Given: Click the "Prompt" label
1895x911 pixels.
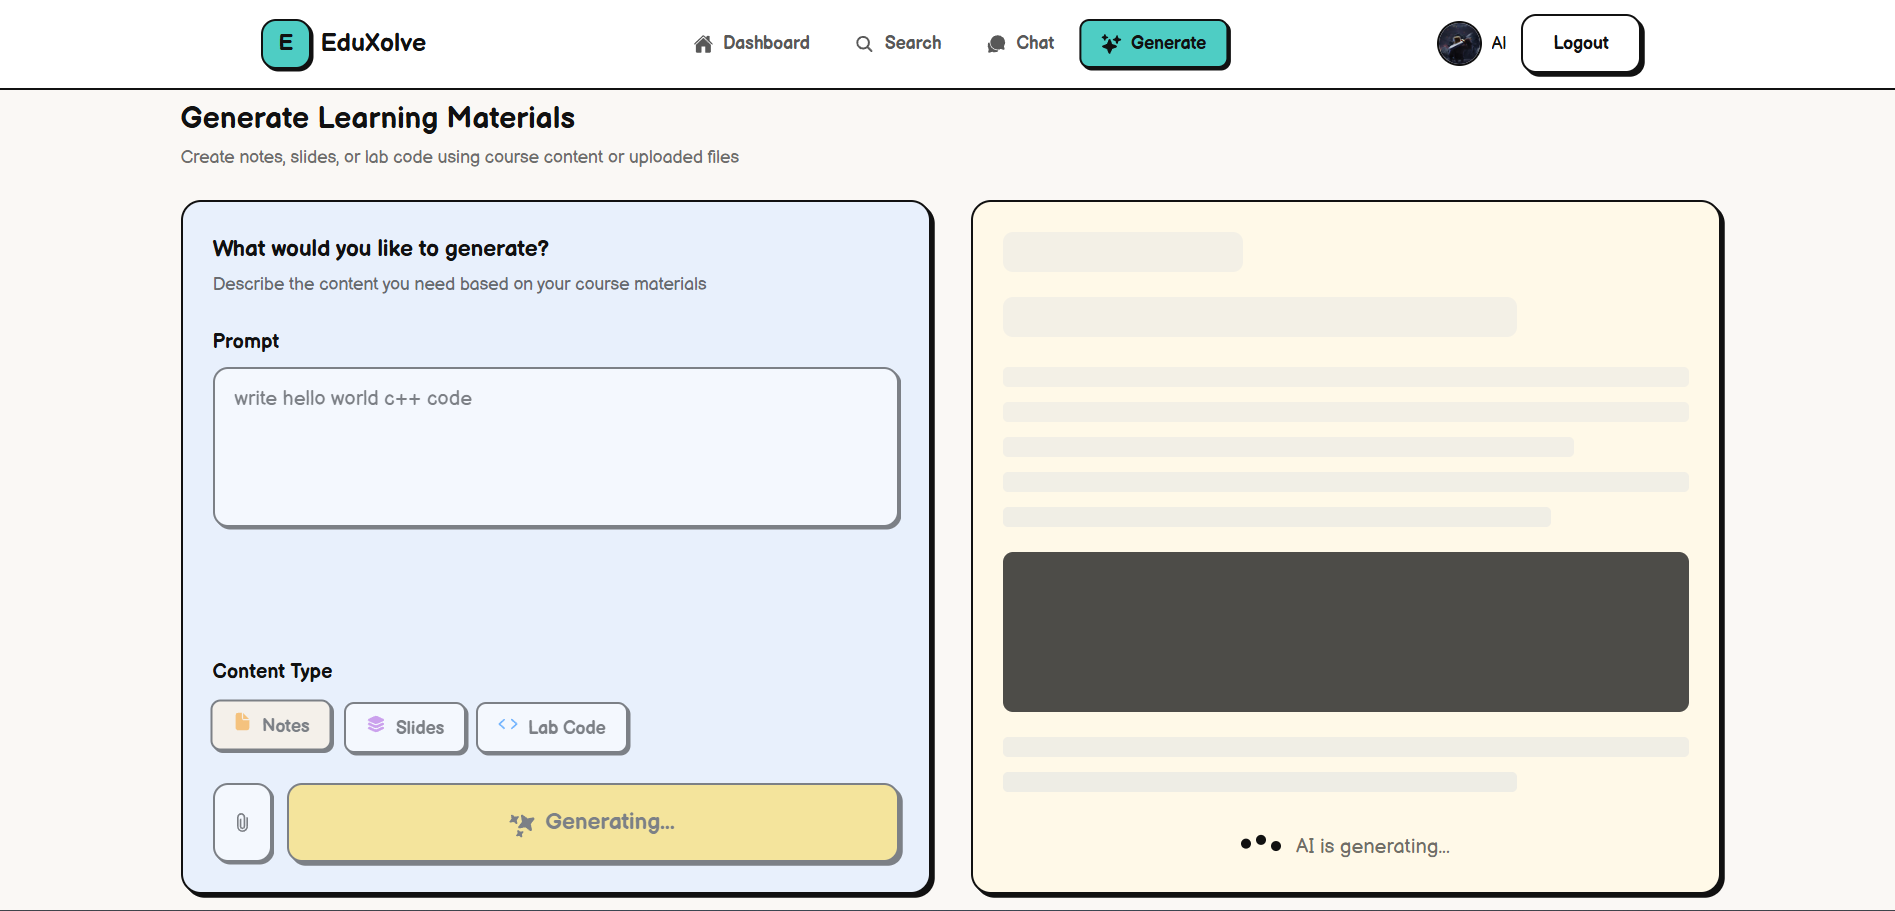Looking at the screenshot, I should pos(246,341).
